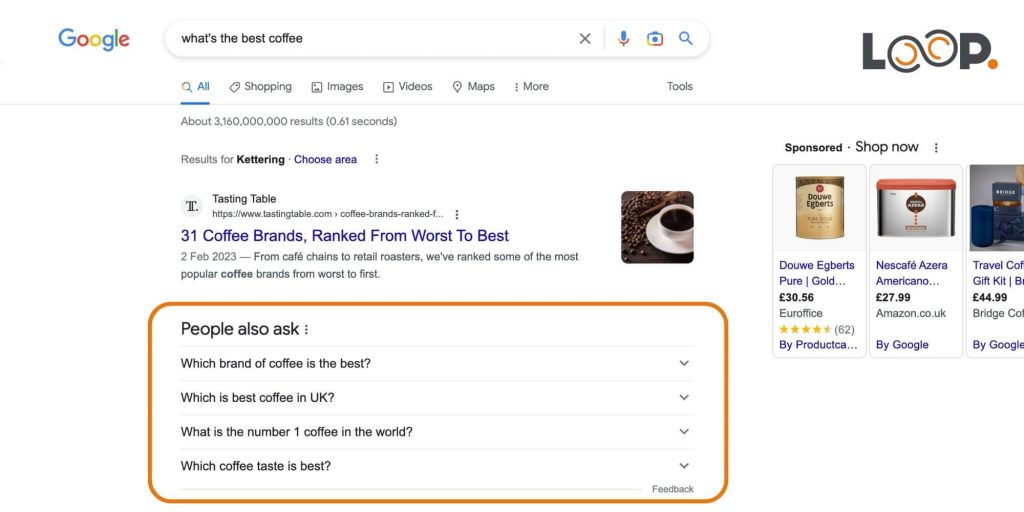Open Douwe Egberts jar product image
Screen dimensions: 1024x512
pos(820,208)
